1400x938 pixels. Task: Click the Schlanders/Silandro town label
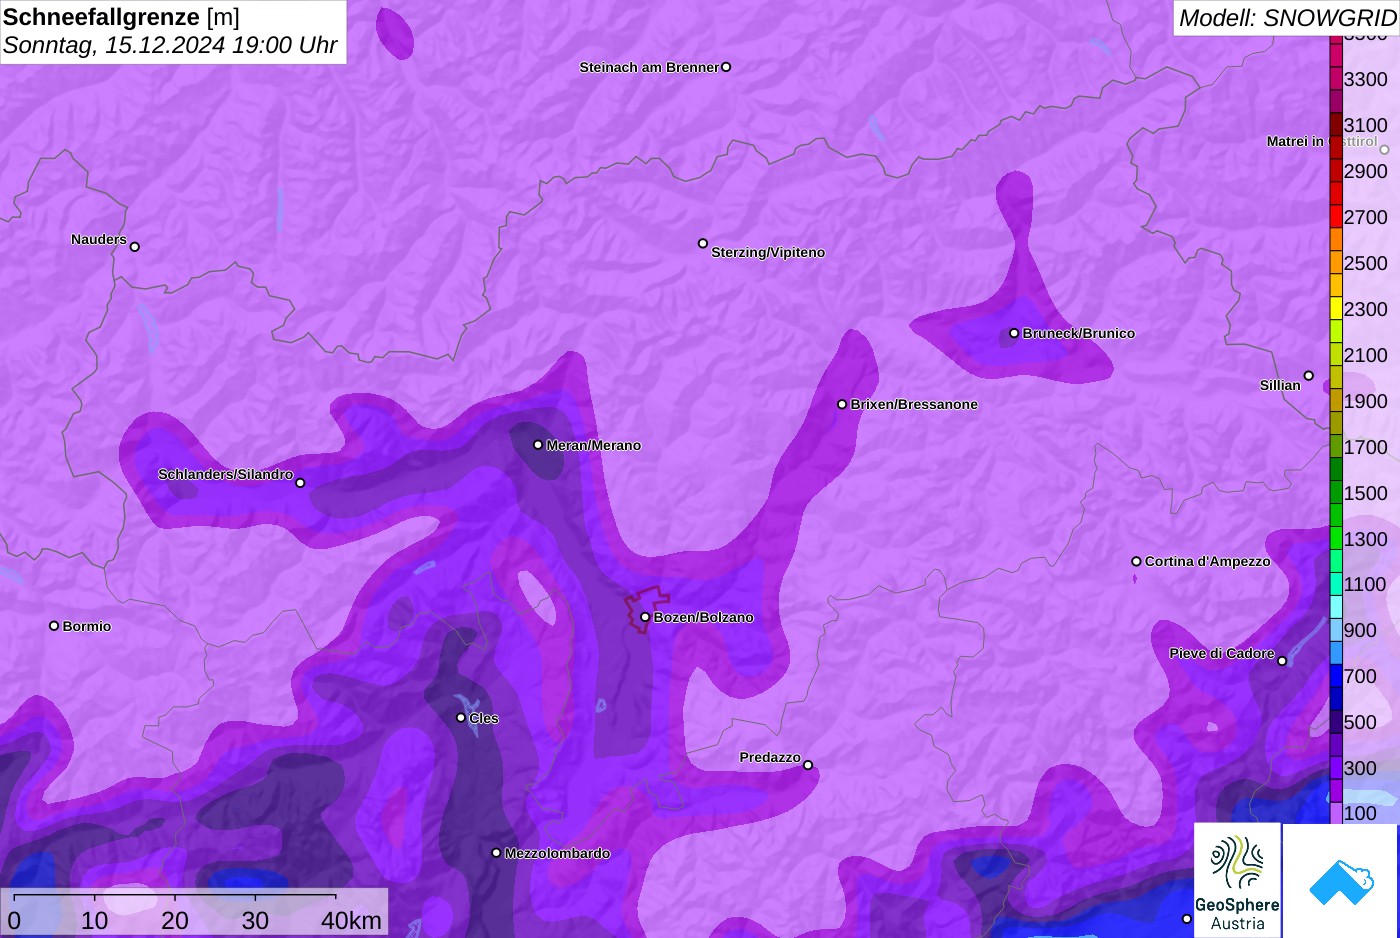click(225, 474)
